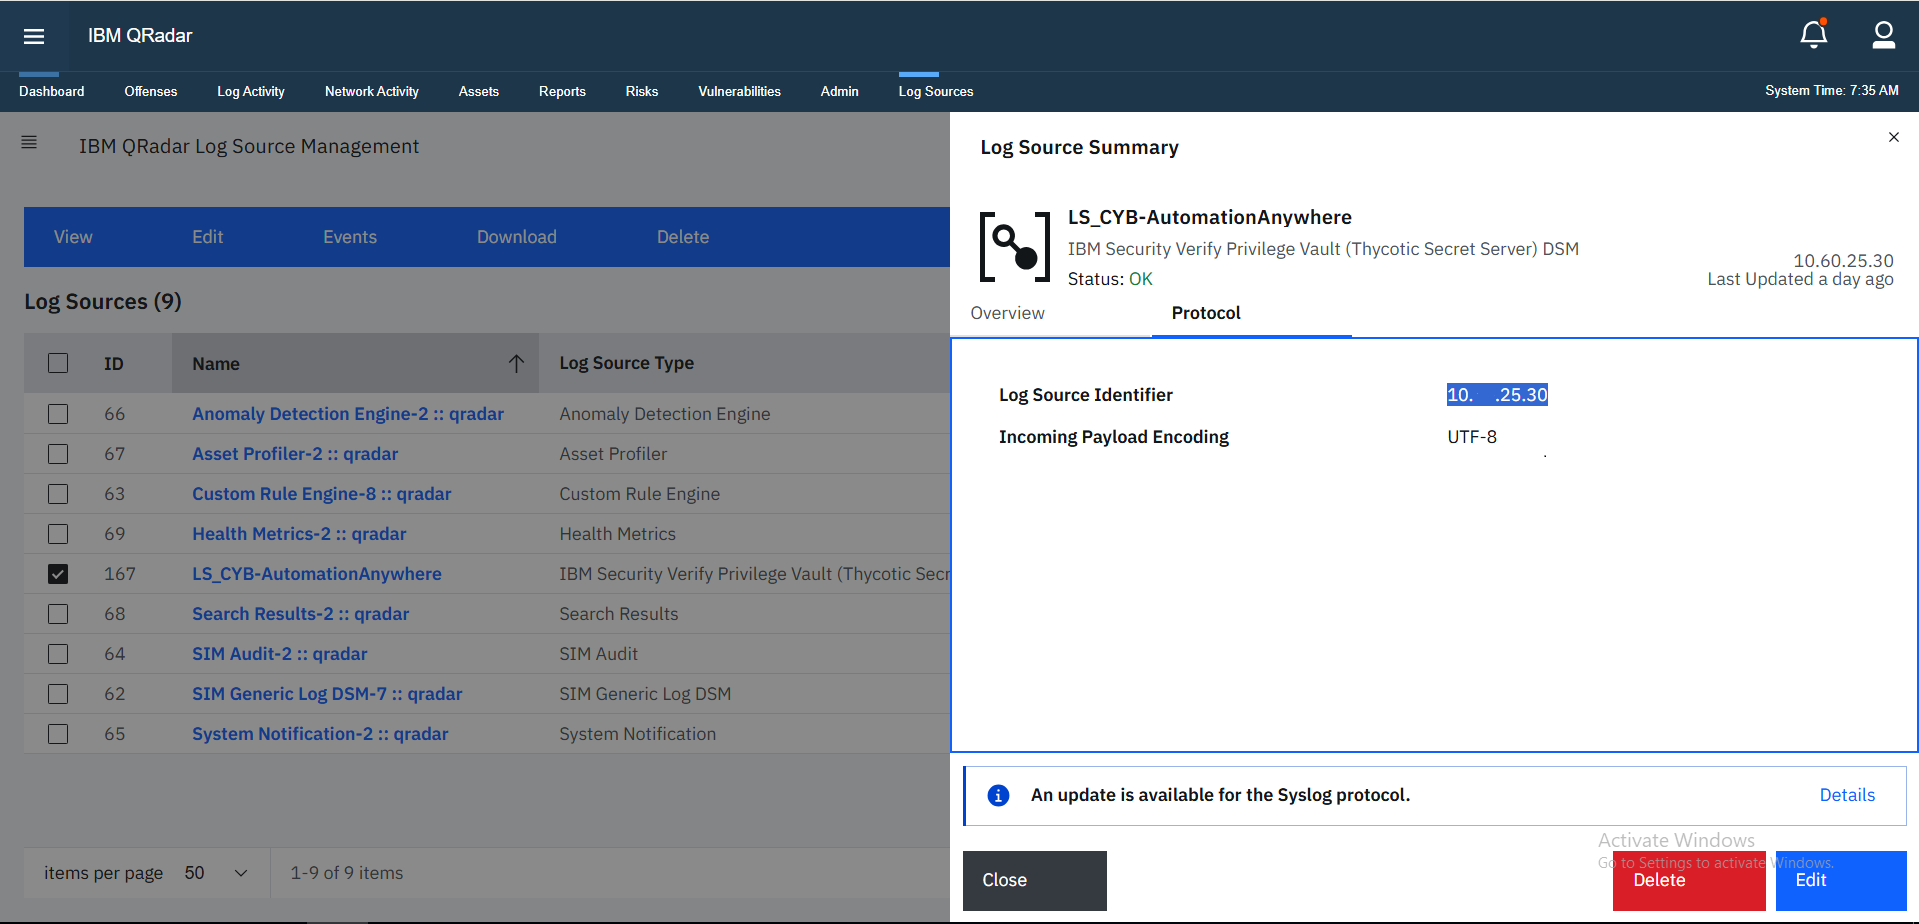The image size is (1919, 924).
Task: Open the Details link for Syslog update
Action: (1846, 795)
